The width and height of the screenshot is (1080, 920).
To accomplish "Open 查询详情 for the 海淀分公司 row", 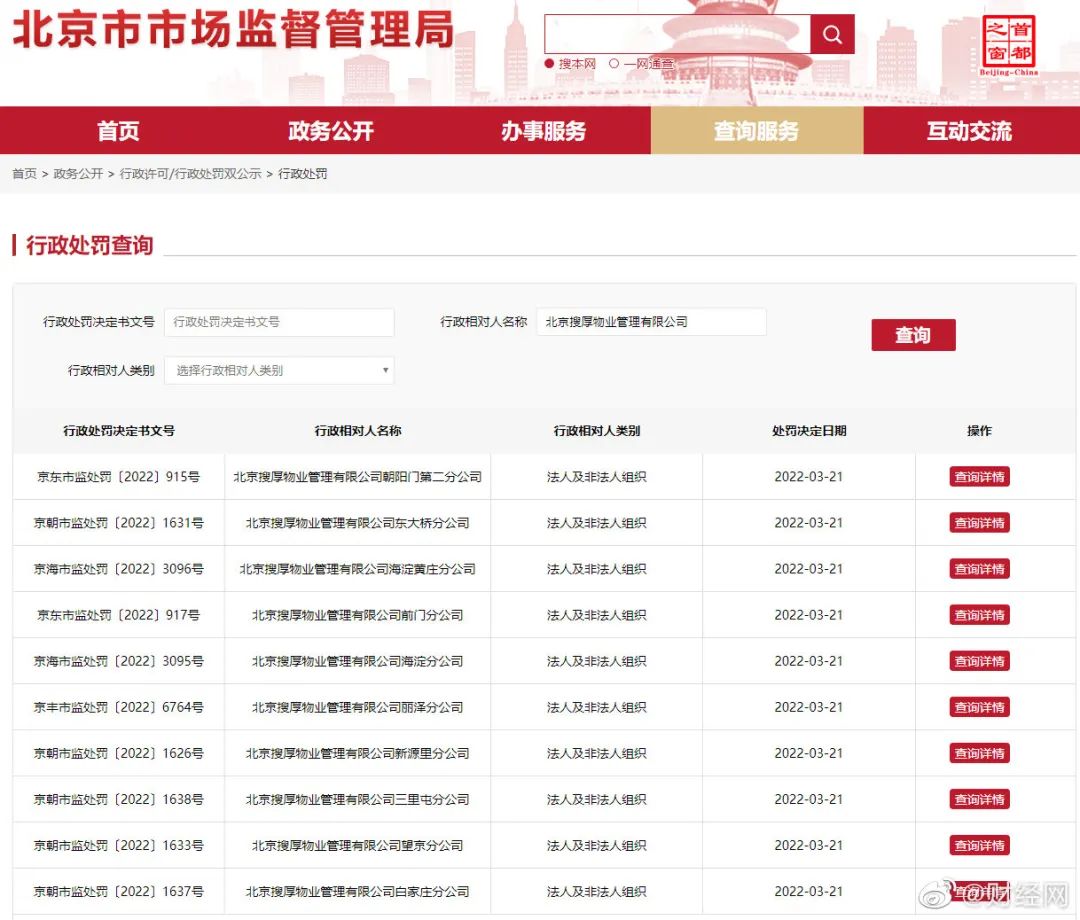I will point(978,660).
